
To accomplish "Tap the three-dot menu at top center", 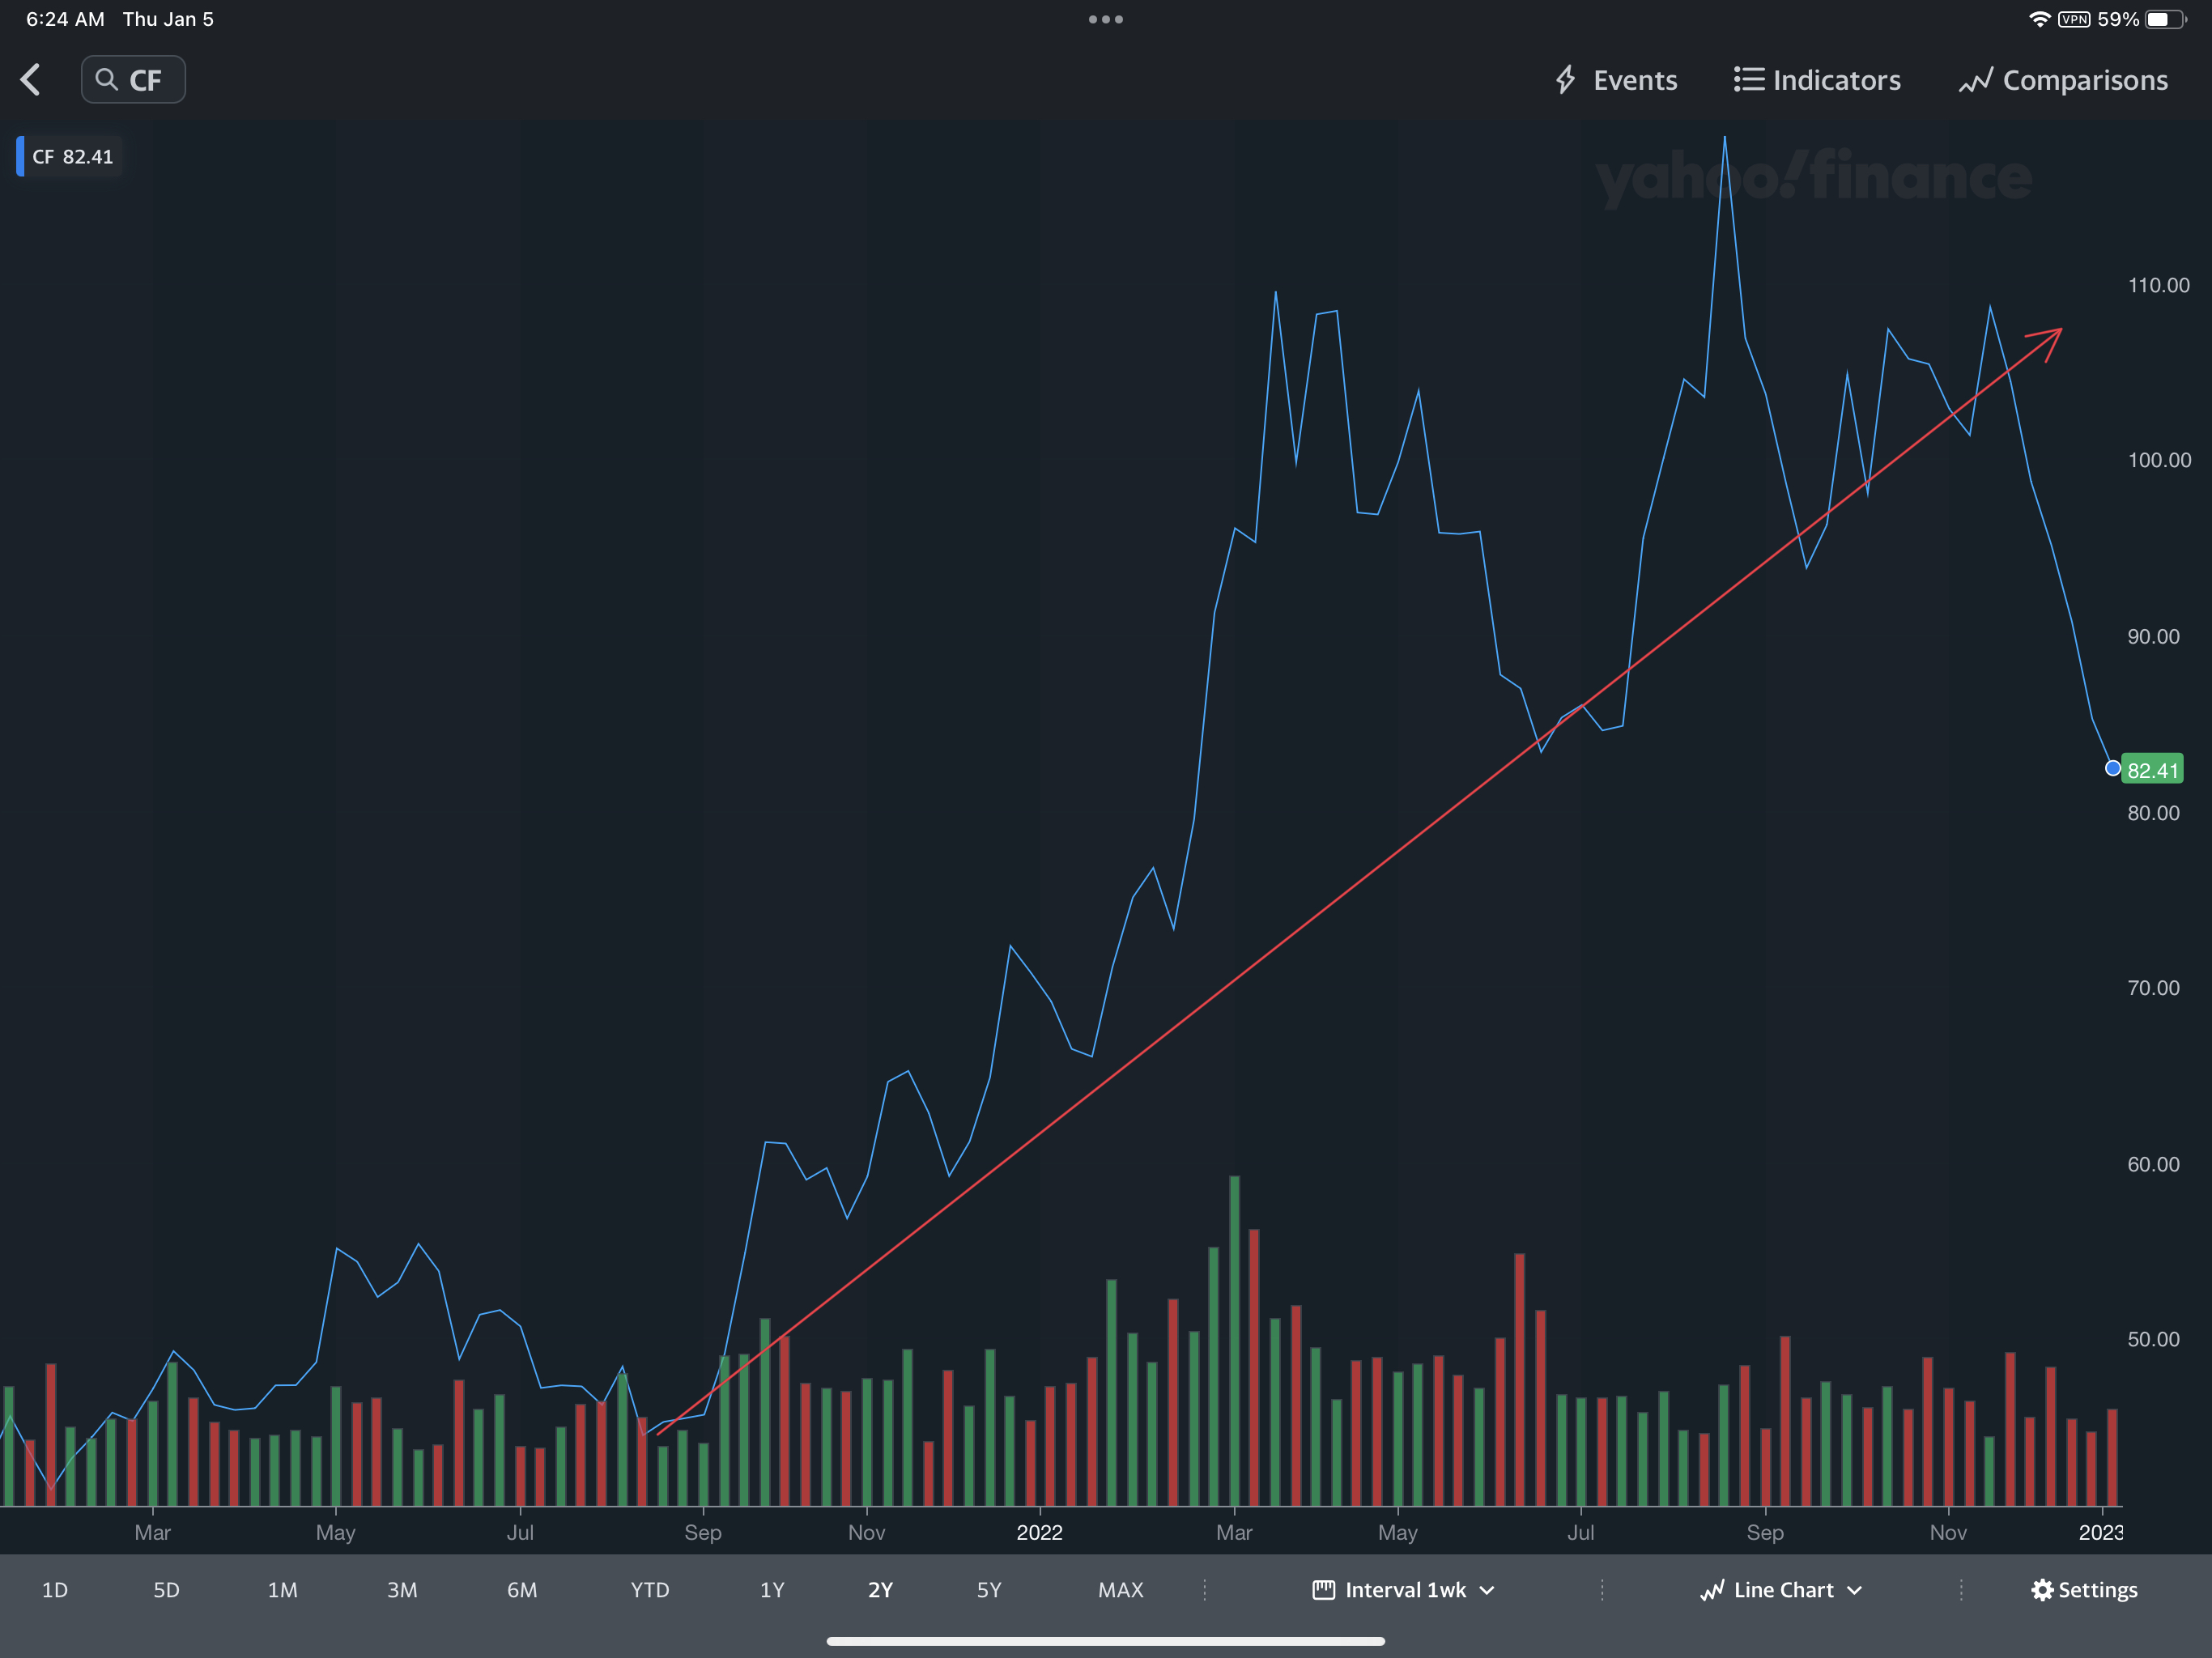I will point(1105,19).
